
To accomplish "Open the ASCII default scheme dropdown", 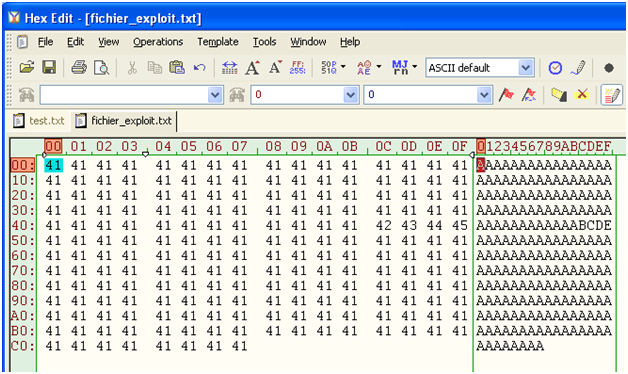I will (525, 68).
